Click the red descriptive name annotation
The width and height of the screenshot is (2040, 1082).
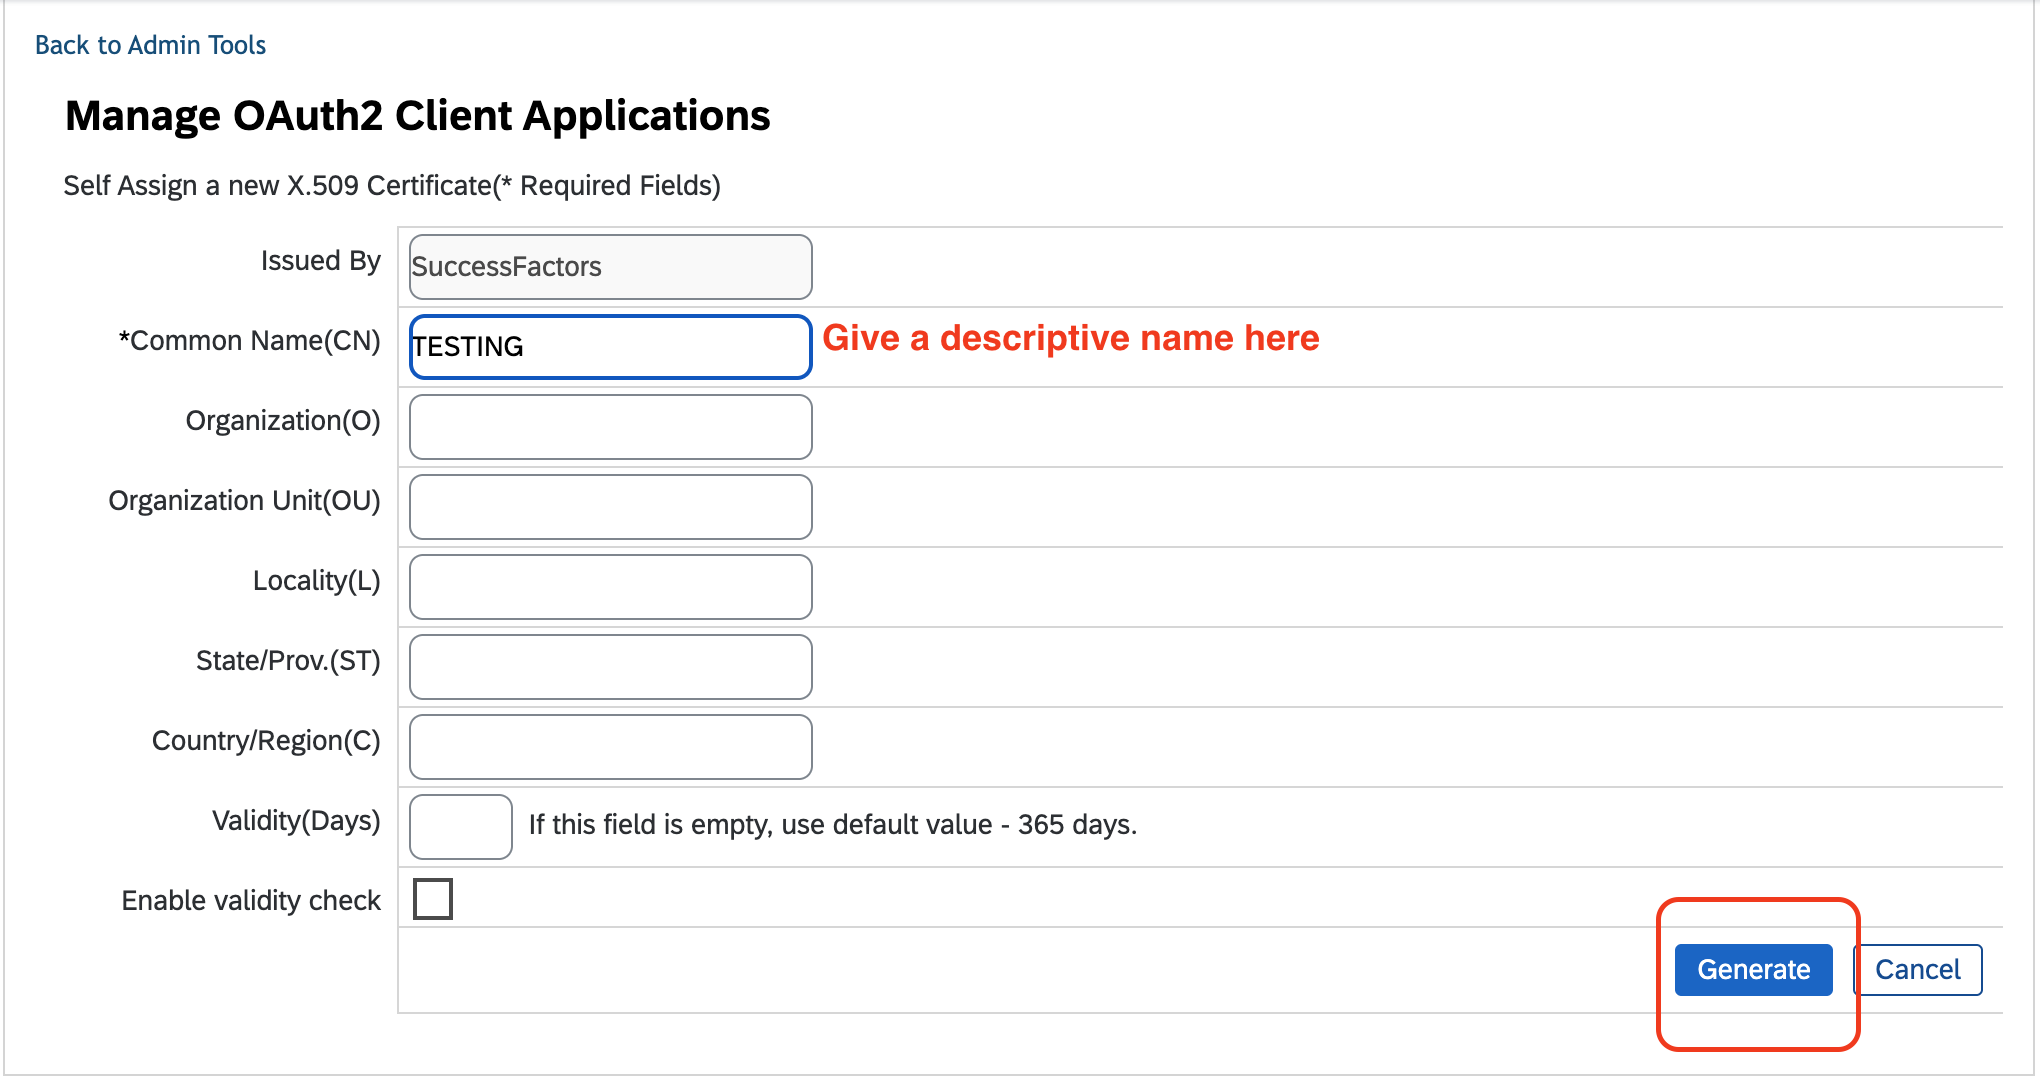tap(1070, 338)
